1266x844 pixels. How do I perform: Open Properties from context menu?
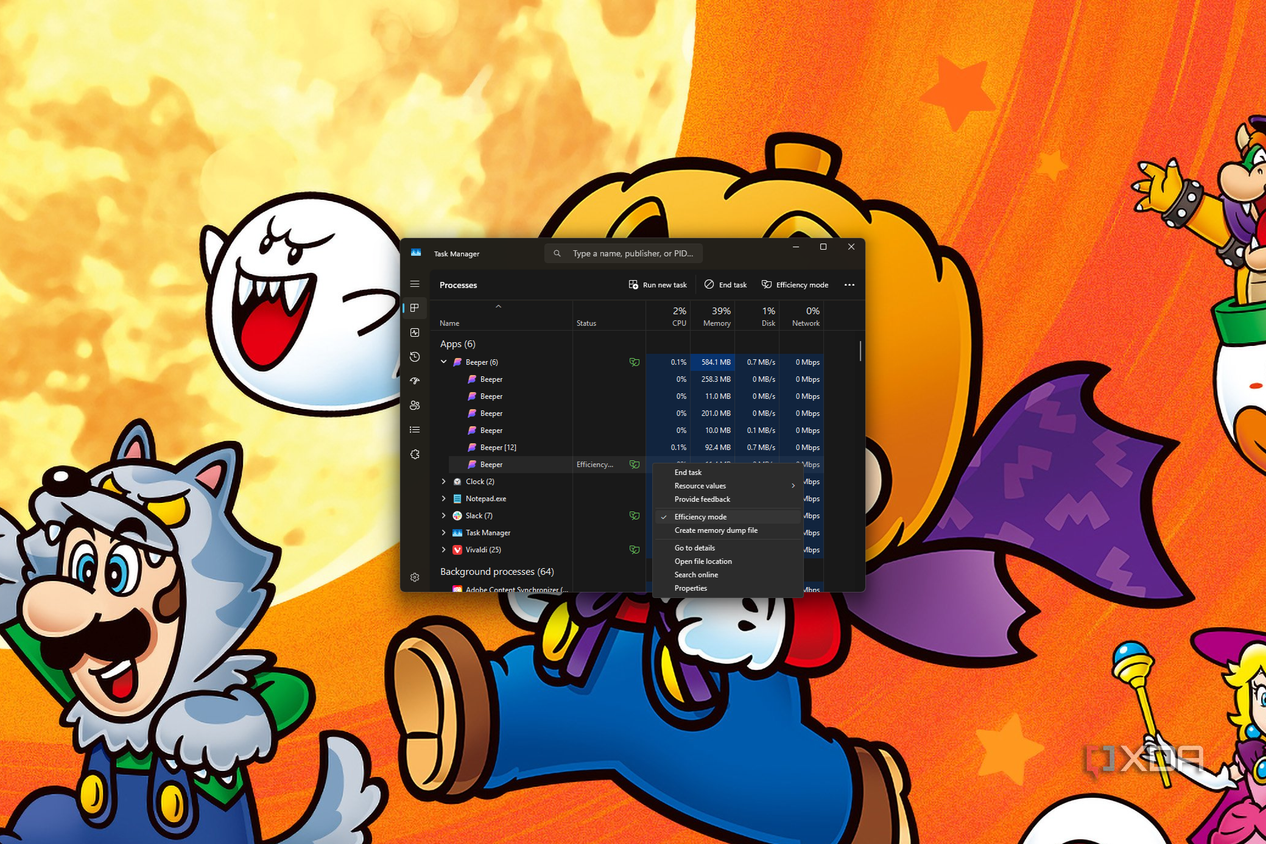[728, 588]
